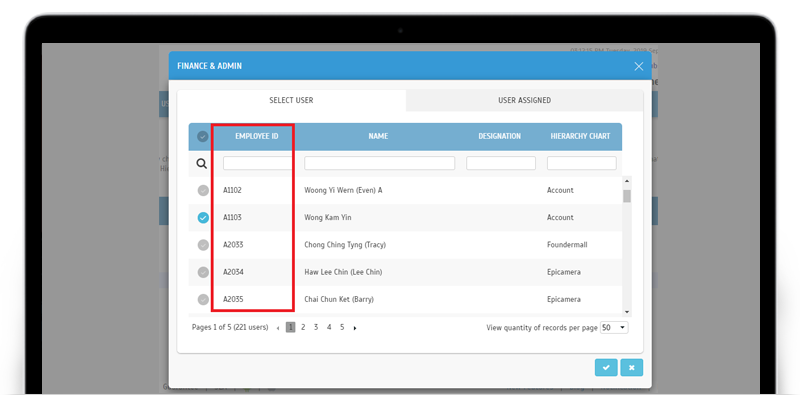Image resolution: width=800 pixels, height=395 pixels.
Task: Toggle the select-all checkbox in table header
Action: [x=203, y=136]
